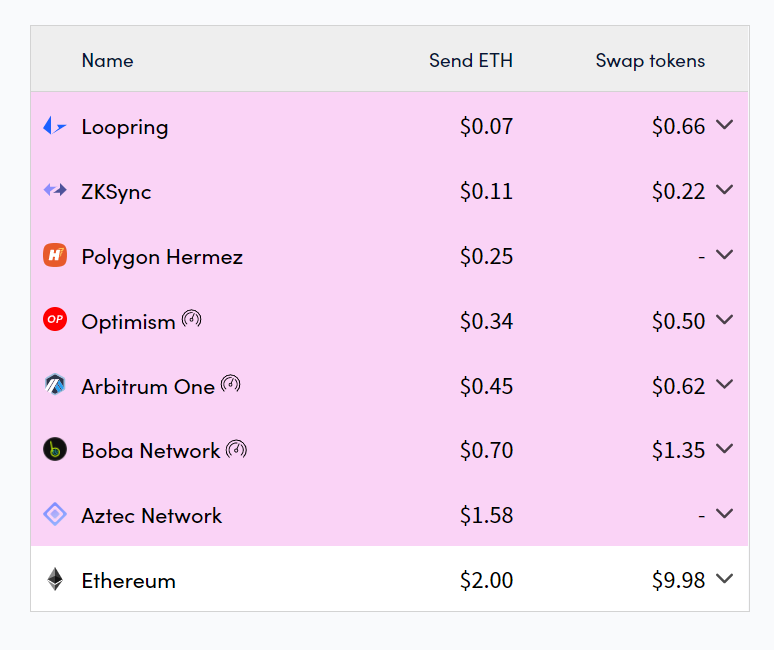774x650 pixels.
Task: Select the Arbitrum One name text
Action: click(148, 386)
